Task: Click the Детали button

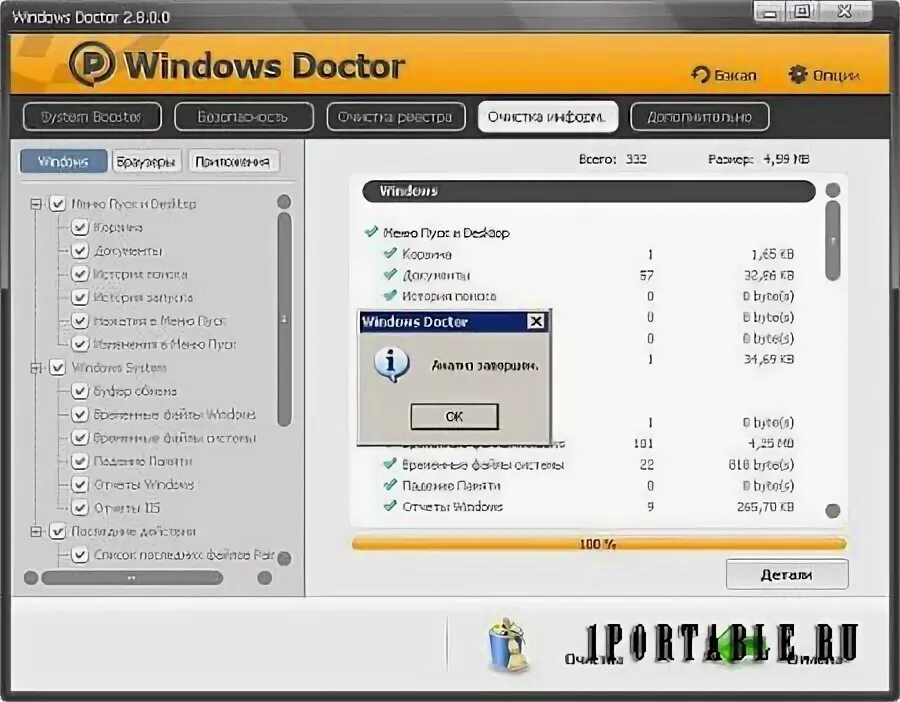Action: click(787, 574)
